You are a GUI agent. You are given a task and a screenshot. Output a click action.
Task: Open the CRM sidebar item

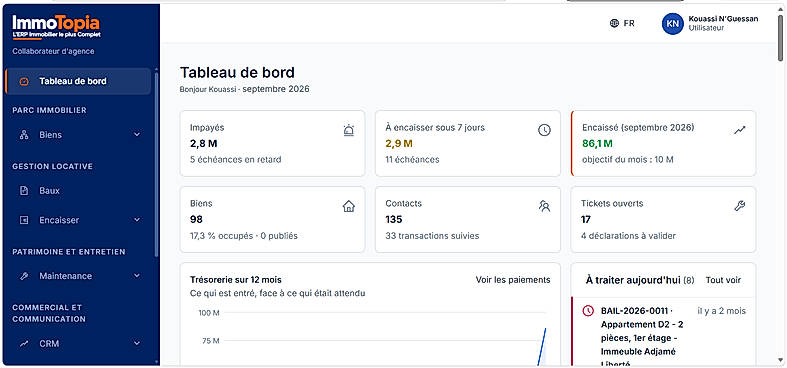tap(78, 344)
